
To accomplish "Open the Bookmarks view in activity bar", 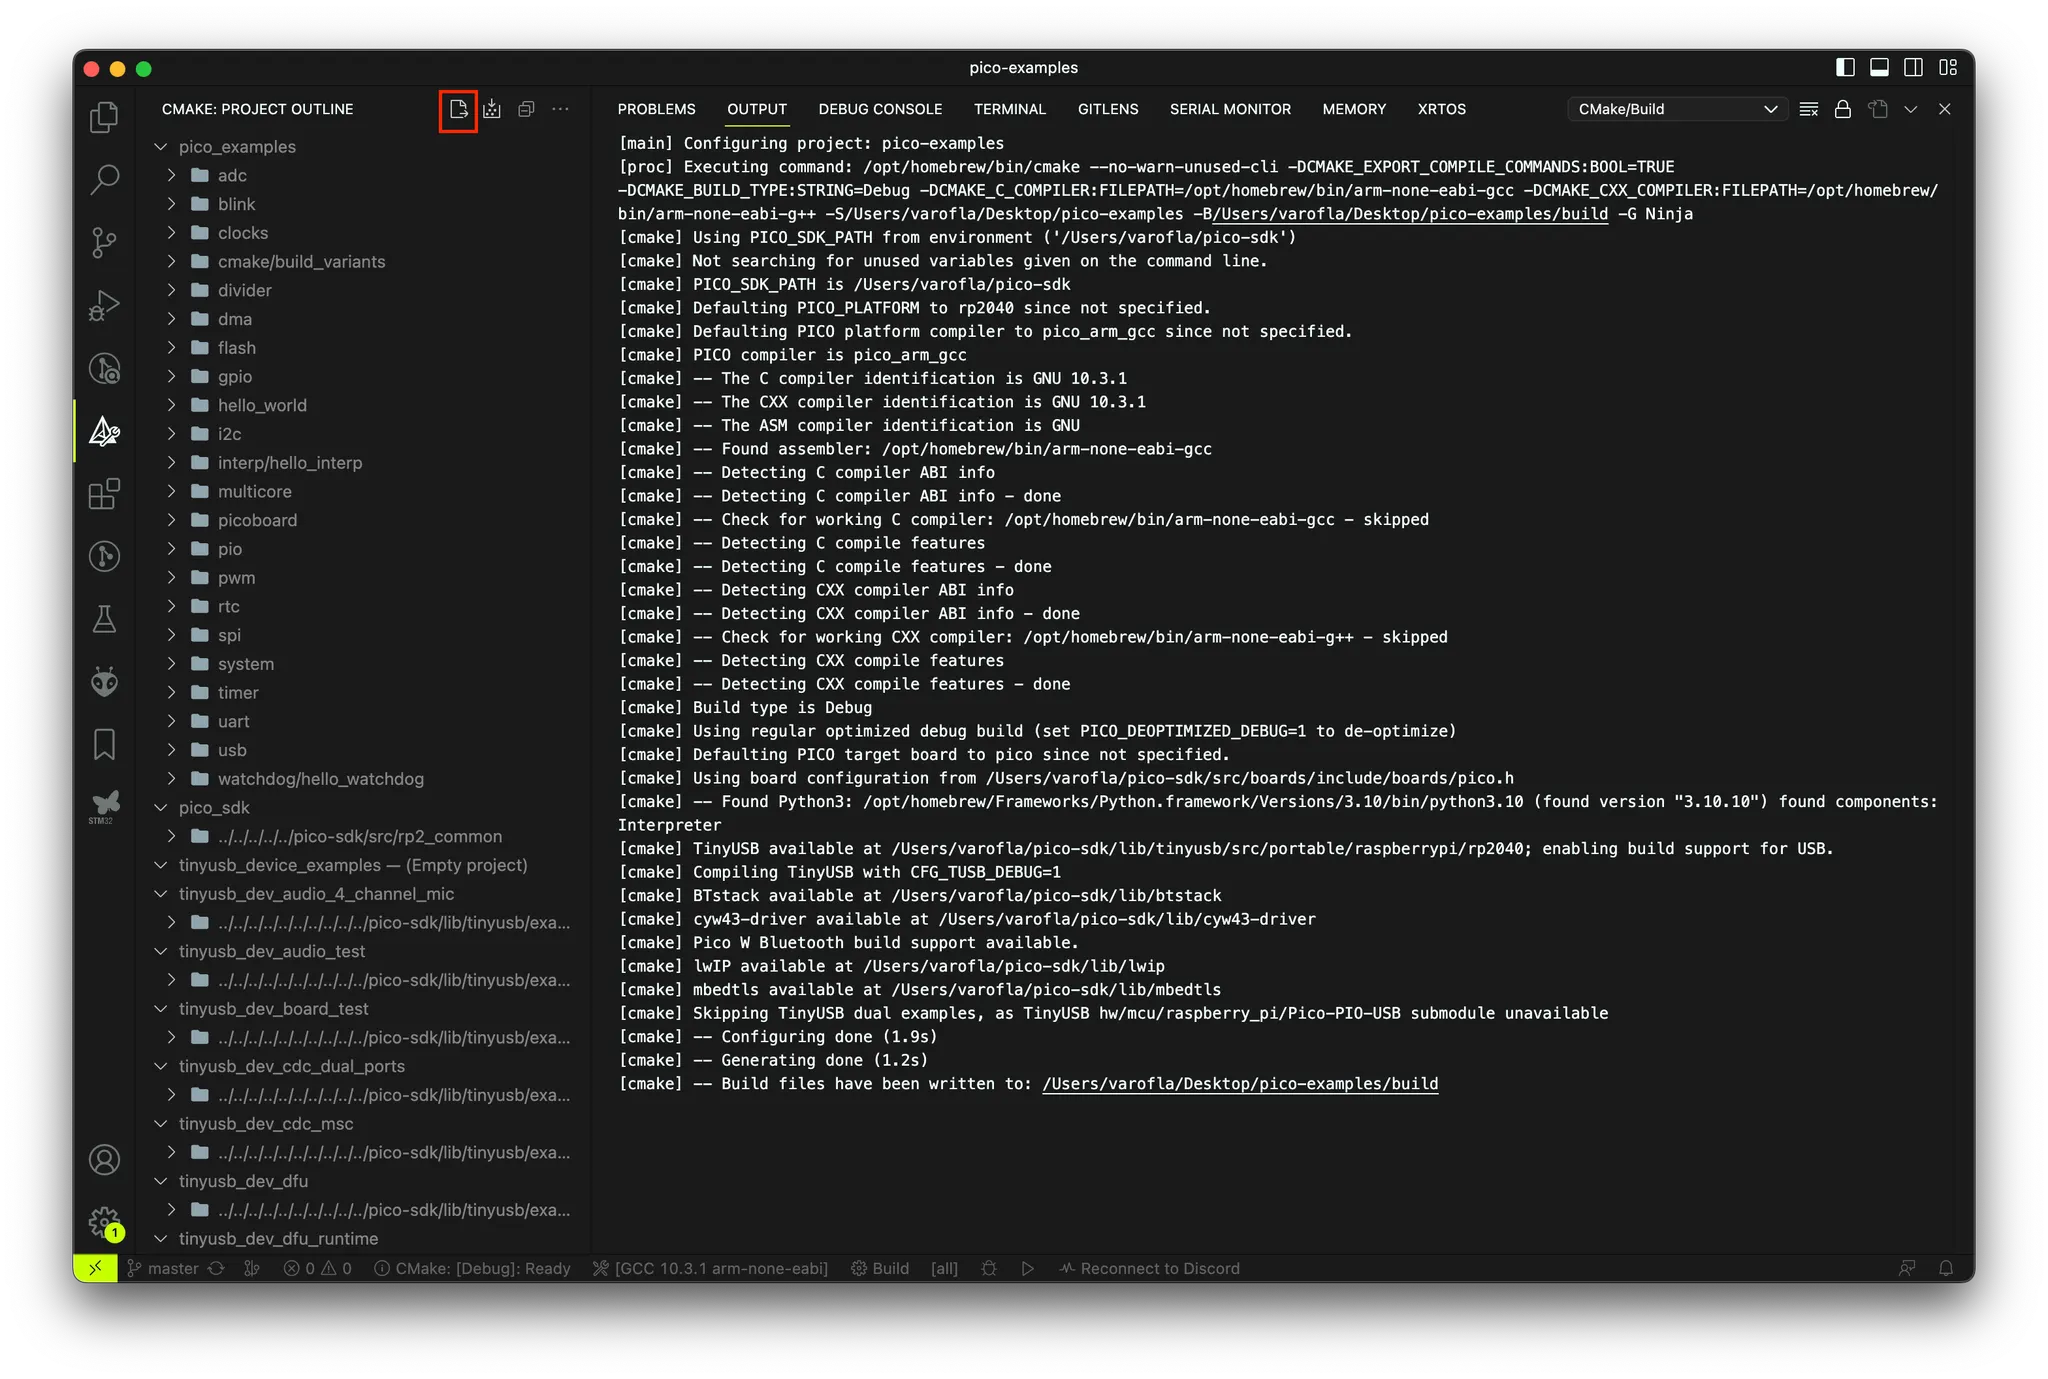I will 104,744.
